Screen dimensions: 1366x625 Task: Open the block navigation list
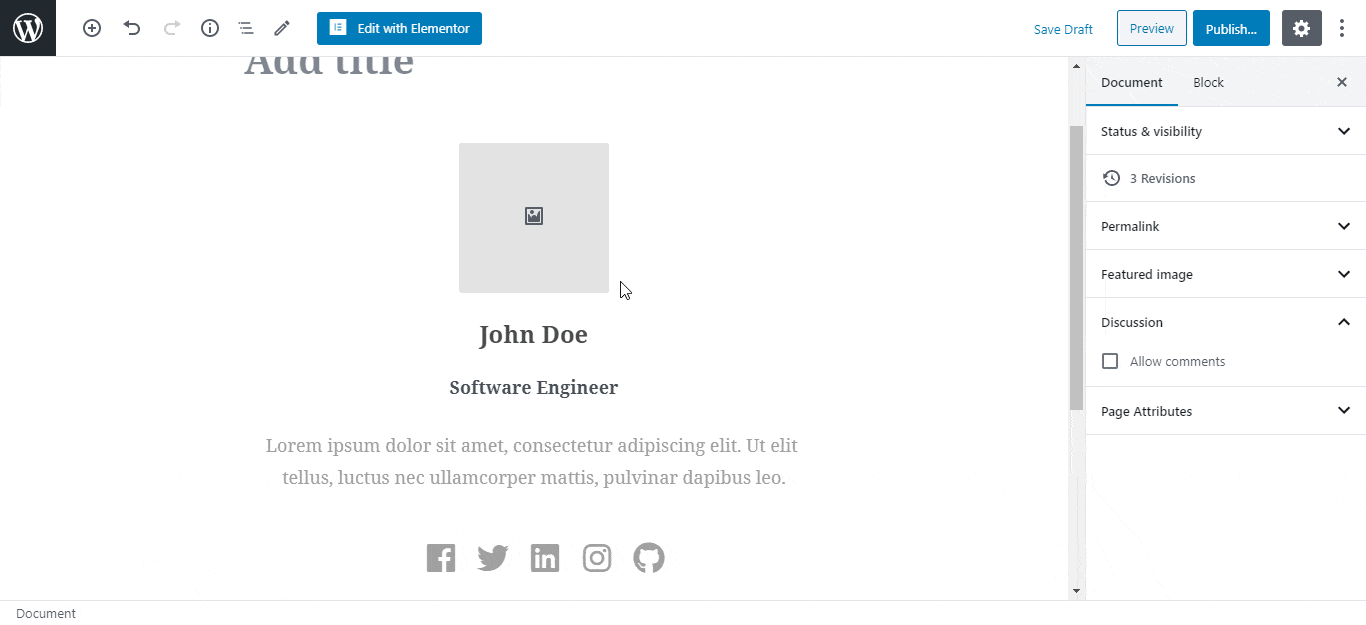(246, 28)
